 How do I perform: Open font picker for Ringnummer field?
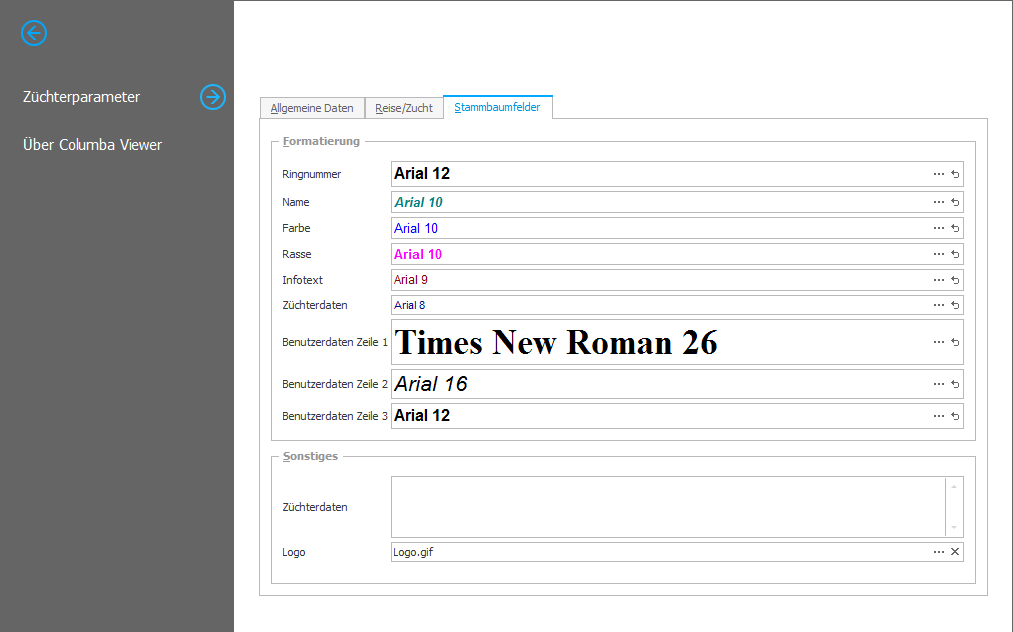click(938, 174)
